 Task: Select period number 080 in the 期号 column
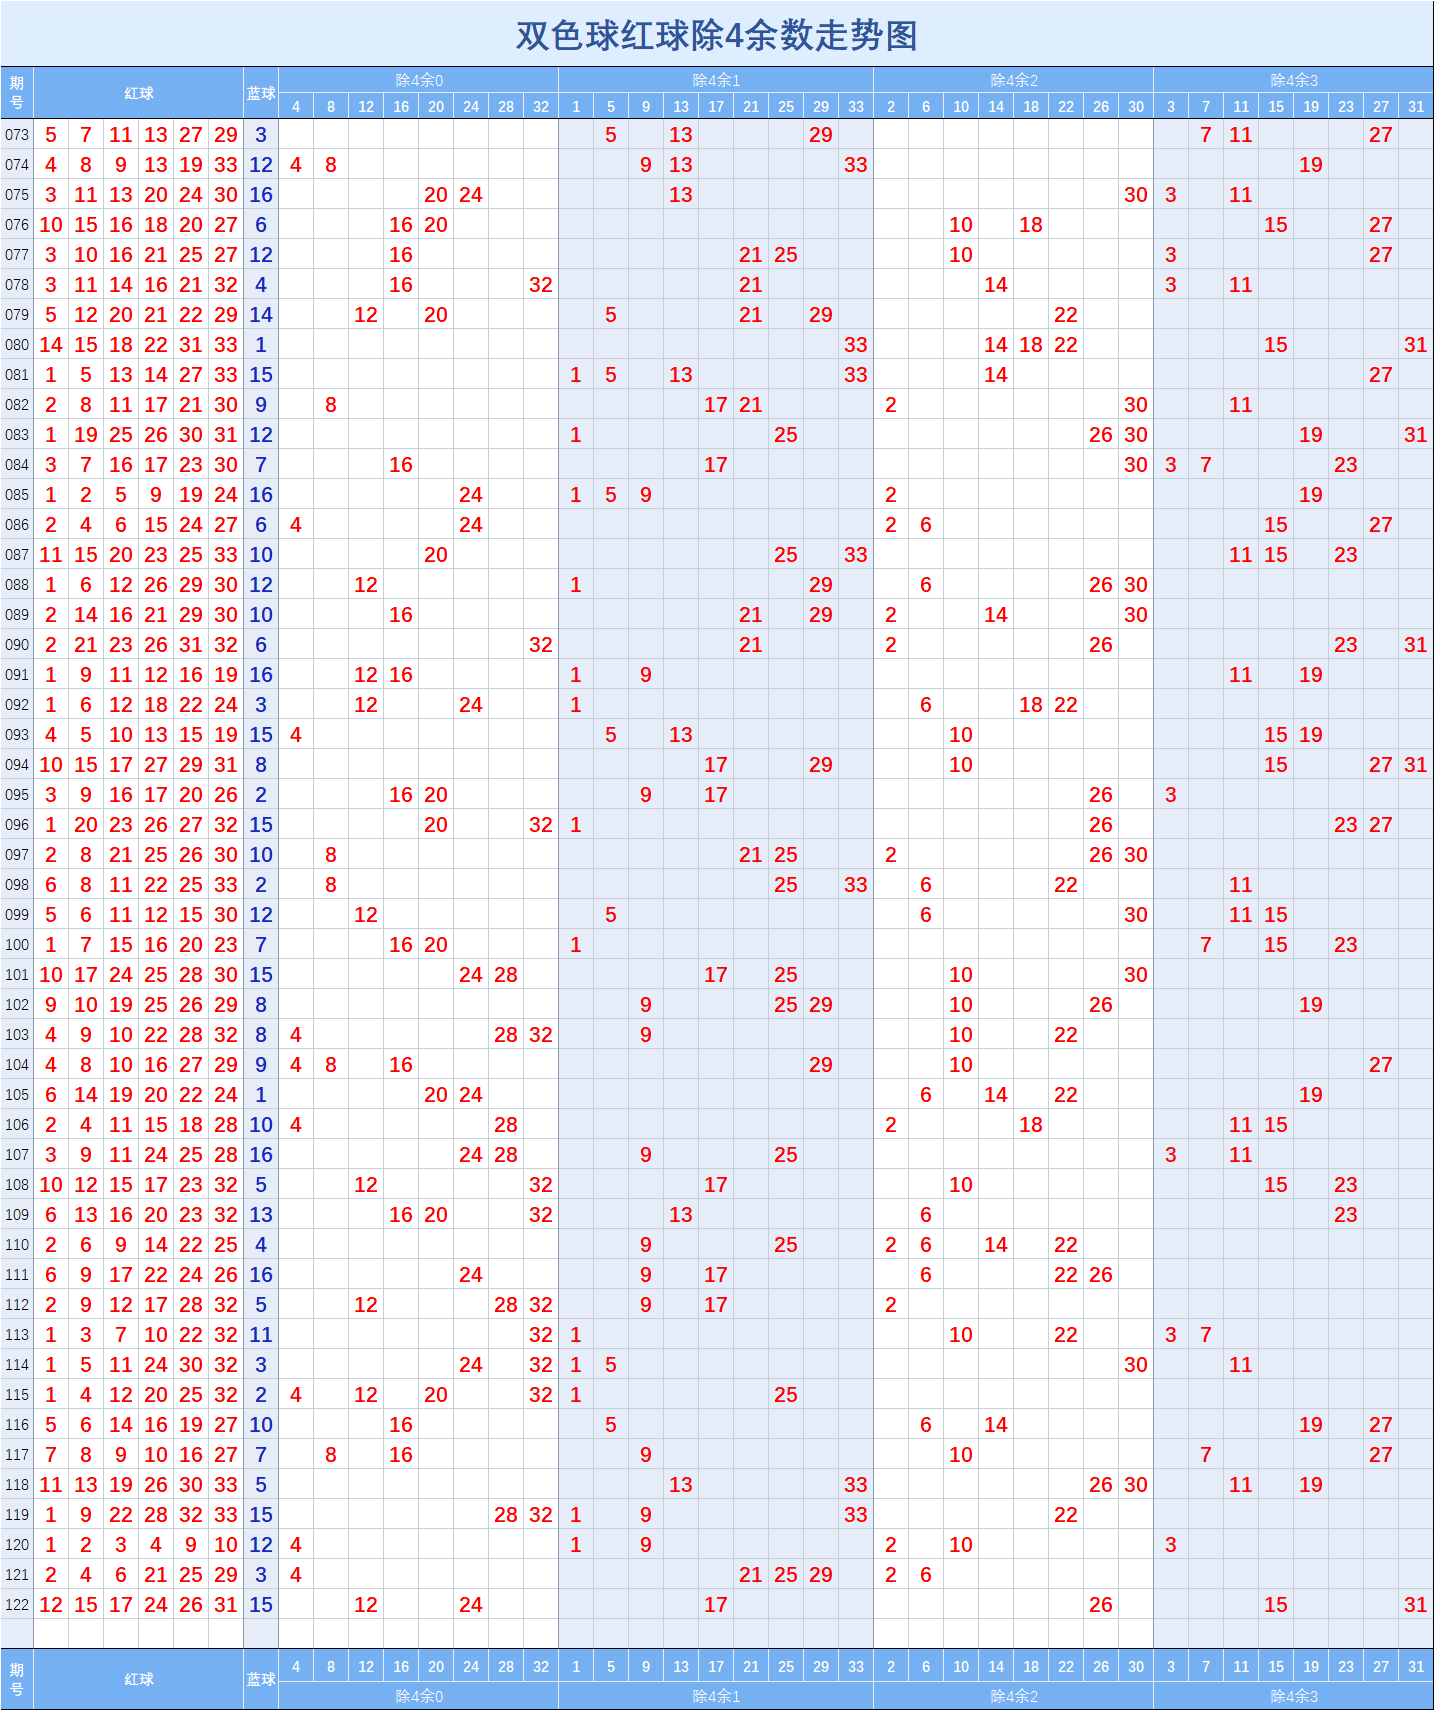click(x=17, y=344)
